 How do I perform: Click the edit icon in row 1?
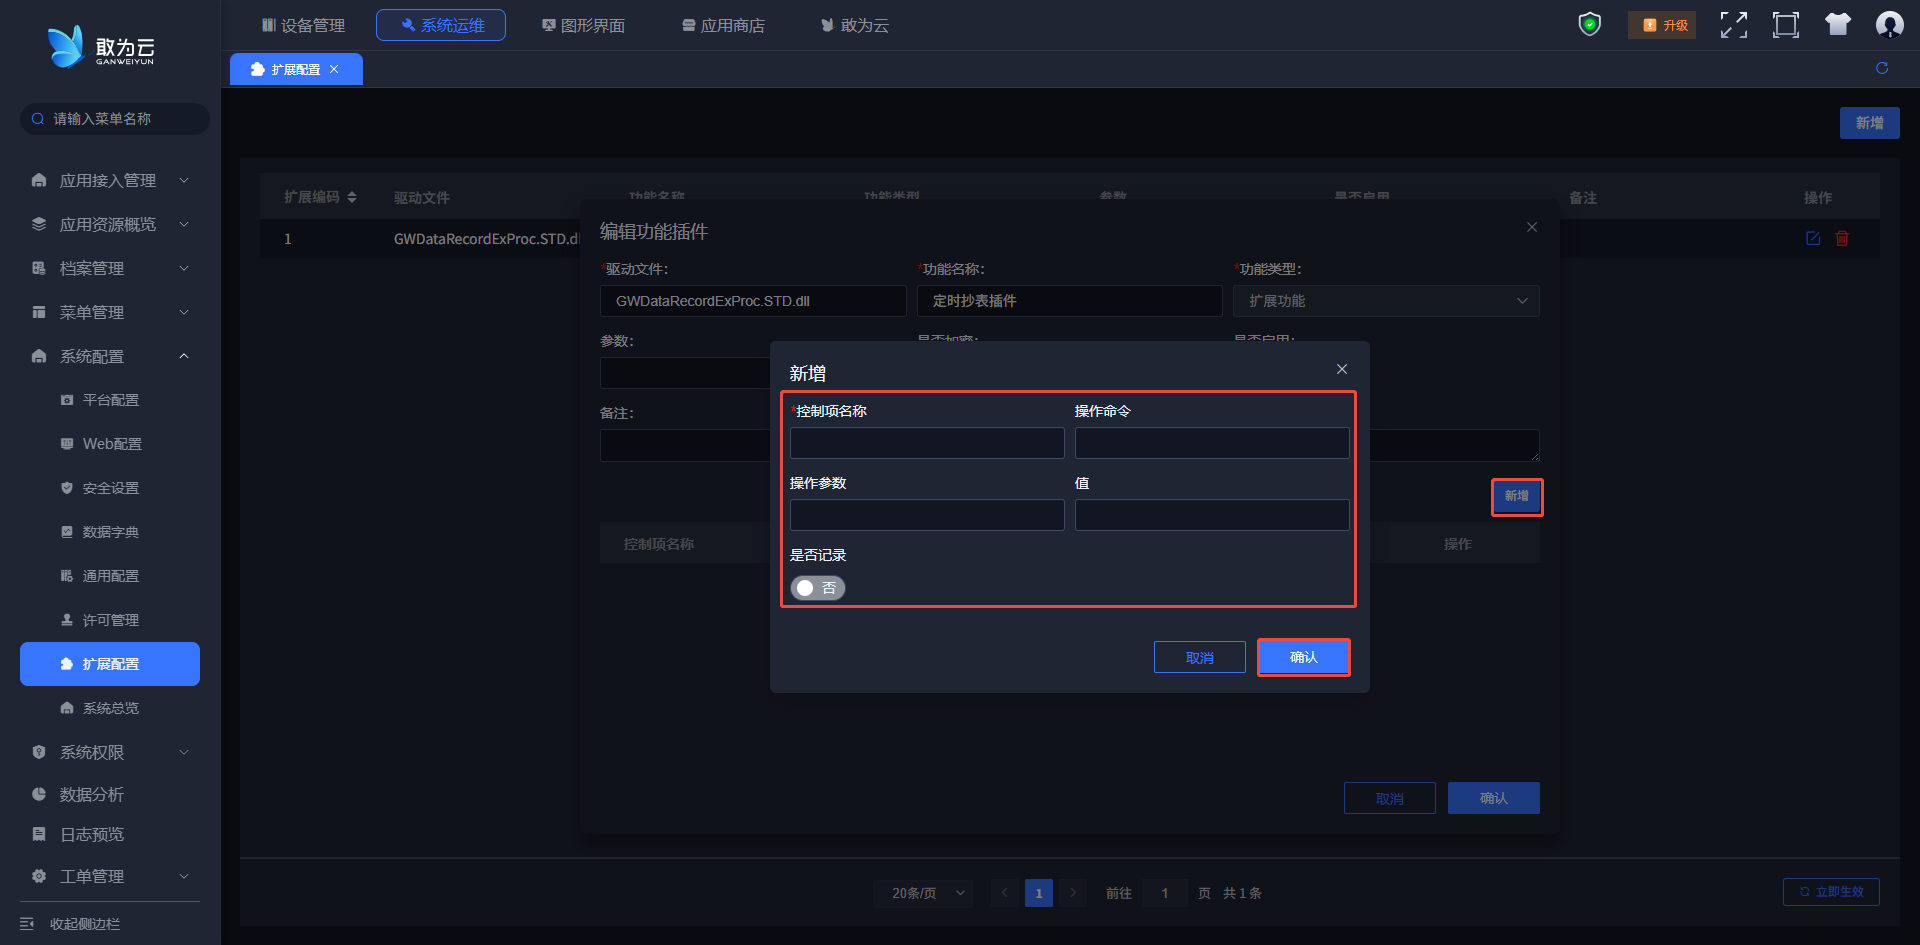coord(1812,238)
